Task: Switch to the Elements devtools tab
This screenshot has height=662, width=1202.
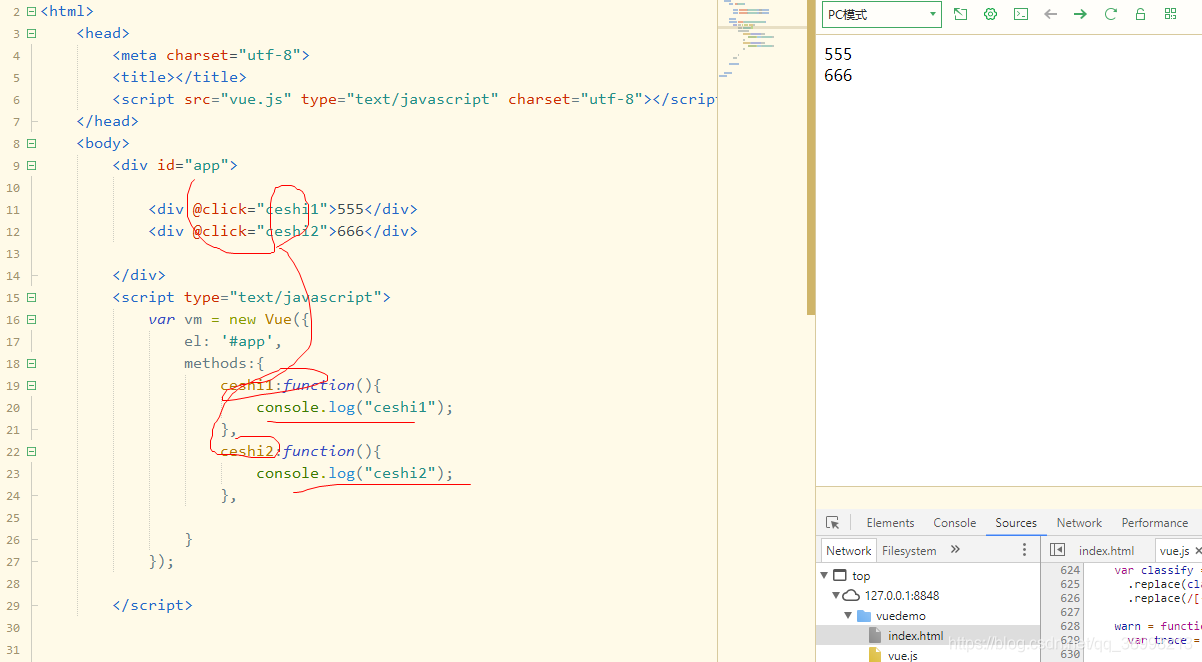Action: click(x=890, y=523)
